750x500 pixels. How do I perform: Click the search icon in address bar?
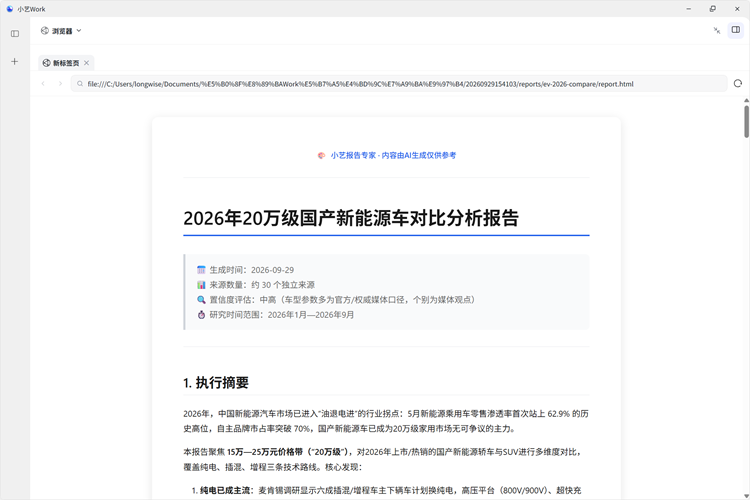point(80,84)
